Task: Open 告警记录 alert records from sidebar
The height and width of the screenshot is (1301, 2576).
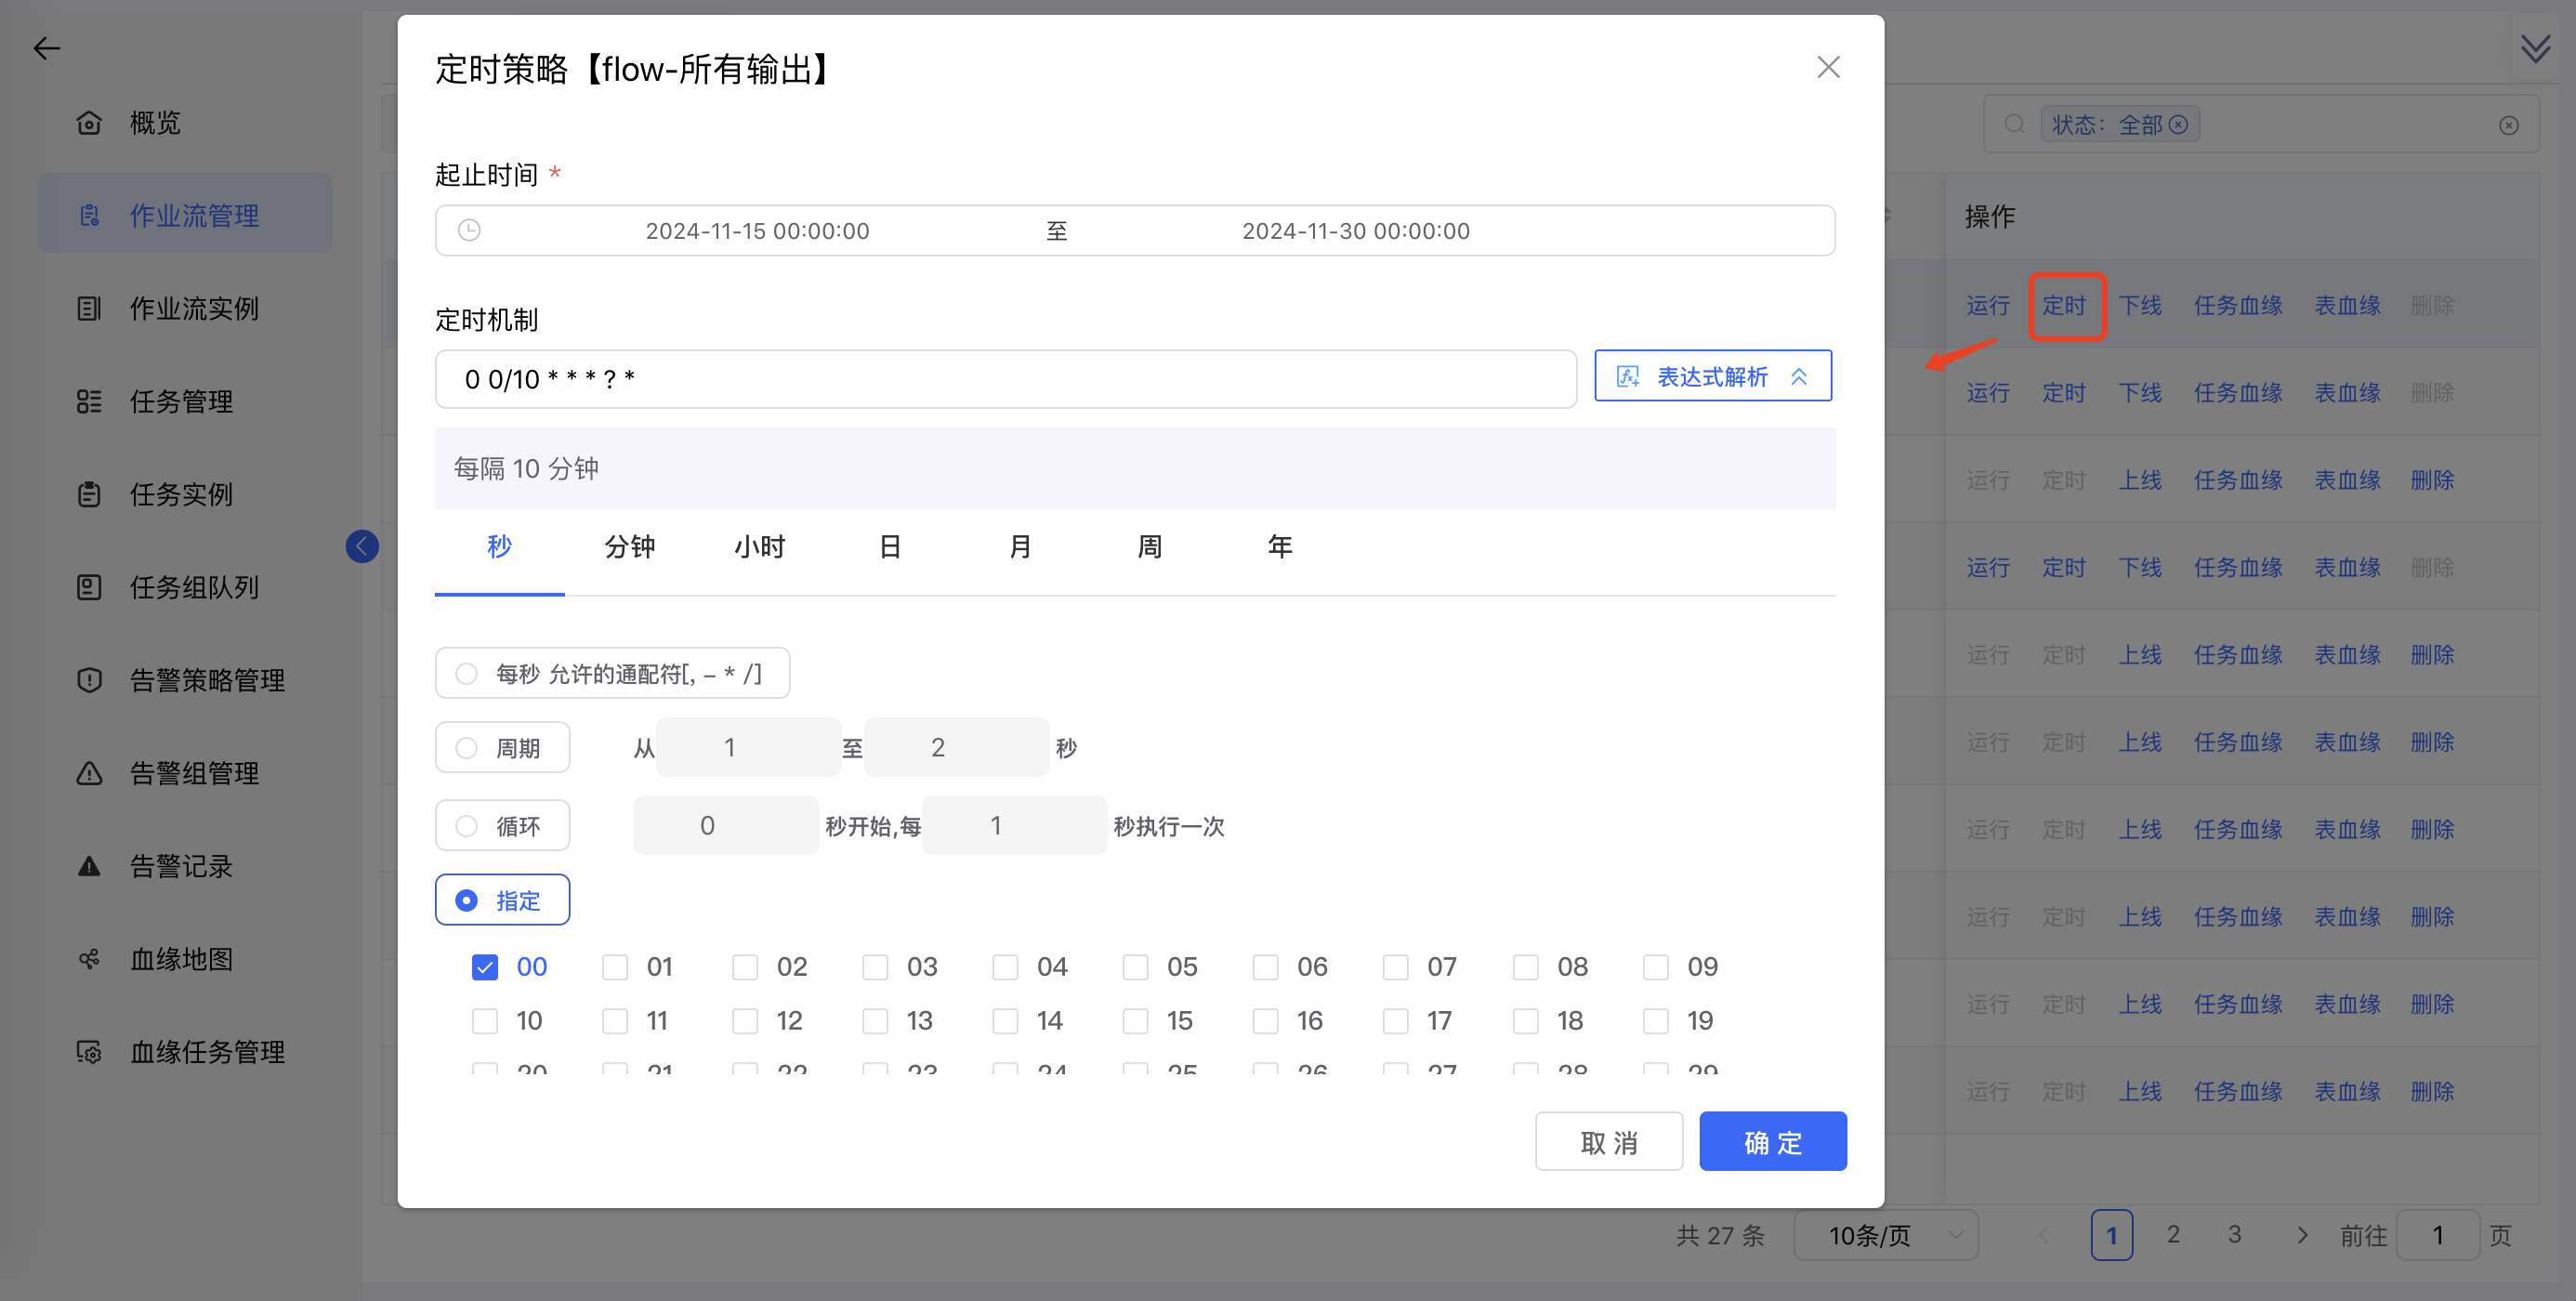Action: click(x=184, y=866)
